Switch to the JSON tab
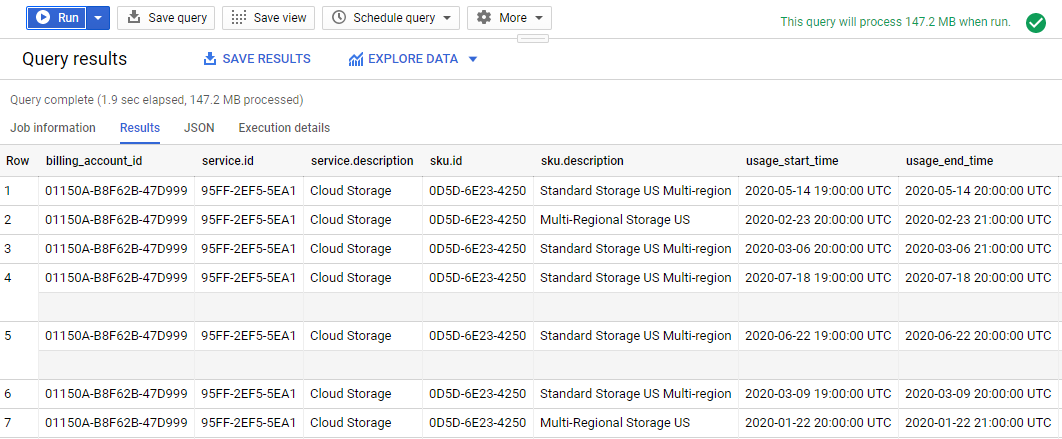 (x=199, y=127)
